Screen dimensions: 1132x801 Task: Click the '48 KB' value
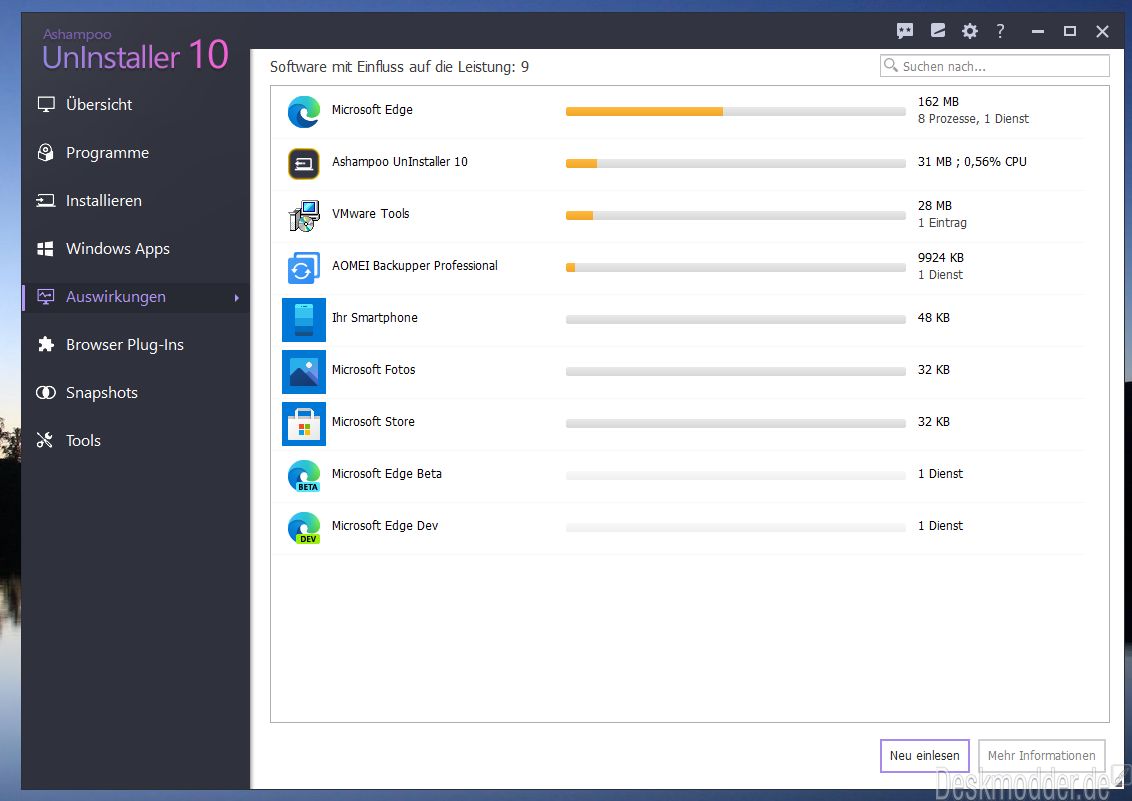click(933, 318)
